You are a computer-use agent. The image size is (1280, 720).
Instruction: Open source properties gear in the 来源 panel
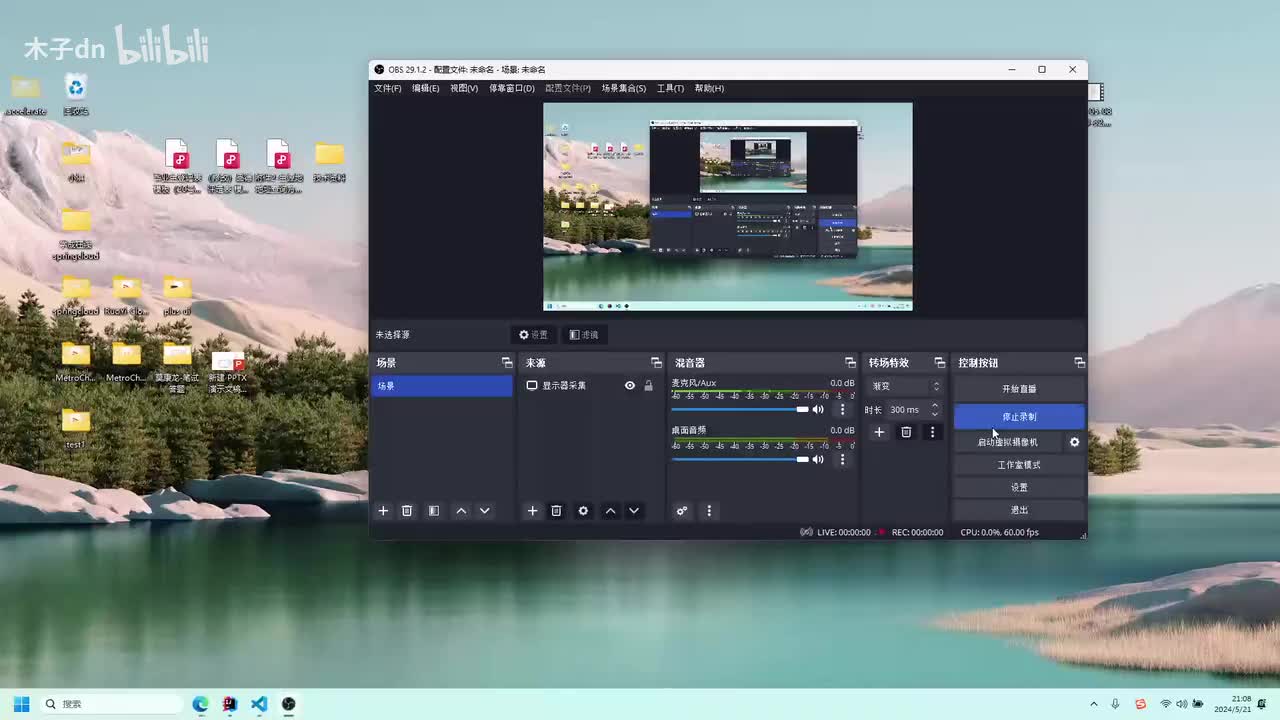pyautogui.click(x=584, y=511)
